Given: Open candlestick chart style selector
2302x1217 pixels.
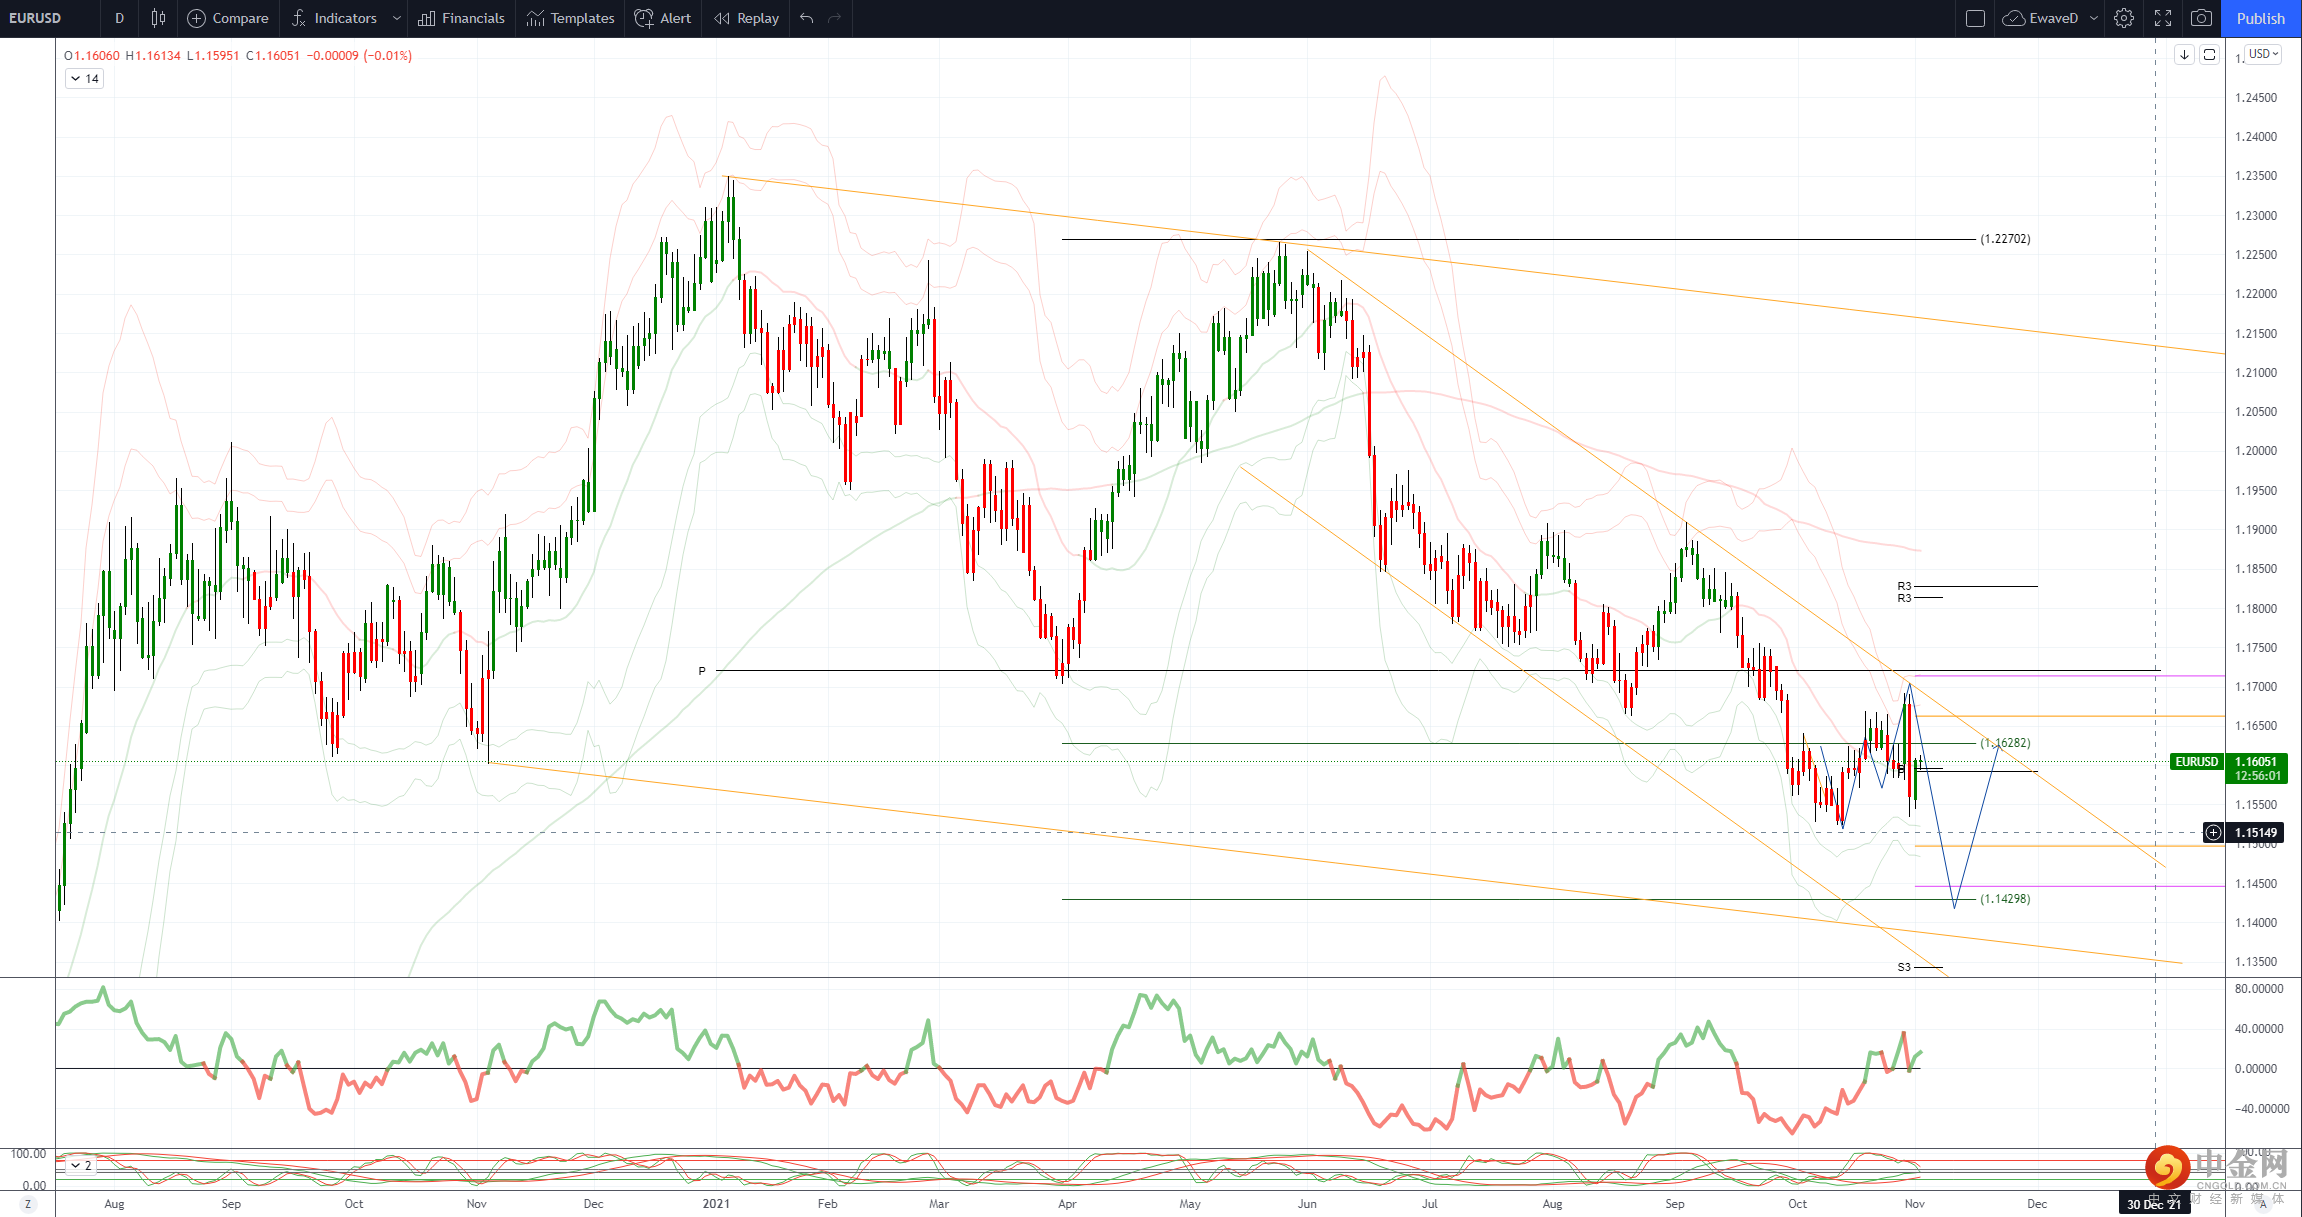Looking at the screenshot, I should pyautogui.click(x=158, y=18).
